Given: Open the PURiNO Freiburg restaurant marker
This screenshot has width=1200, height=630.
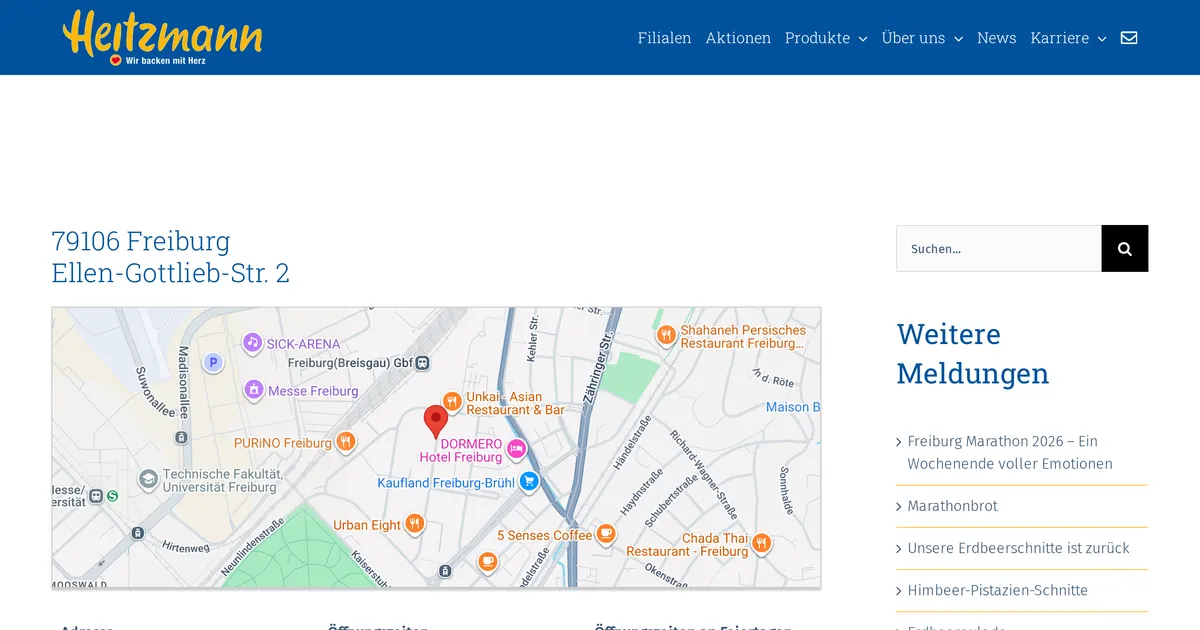Looking at the screenshot, I should point(346,442).
